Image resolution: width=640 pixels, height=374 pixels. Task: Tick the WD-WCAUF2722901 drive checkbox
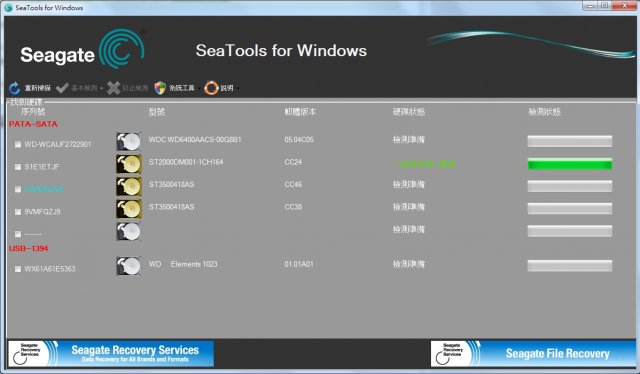point(18,145)
